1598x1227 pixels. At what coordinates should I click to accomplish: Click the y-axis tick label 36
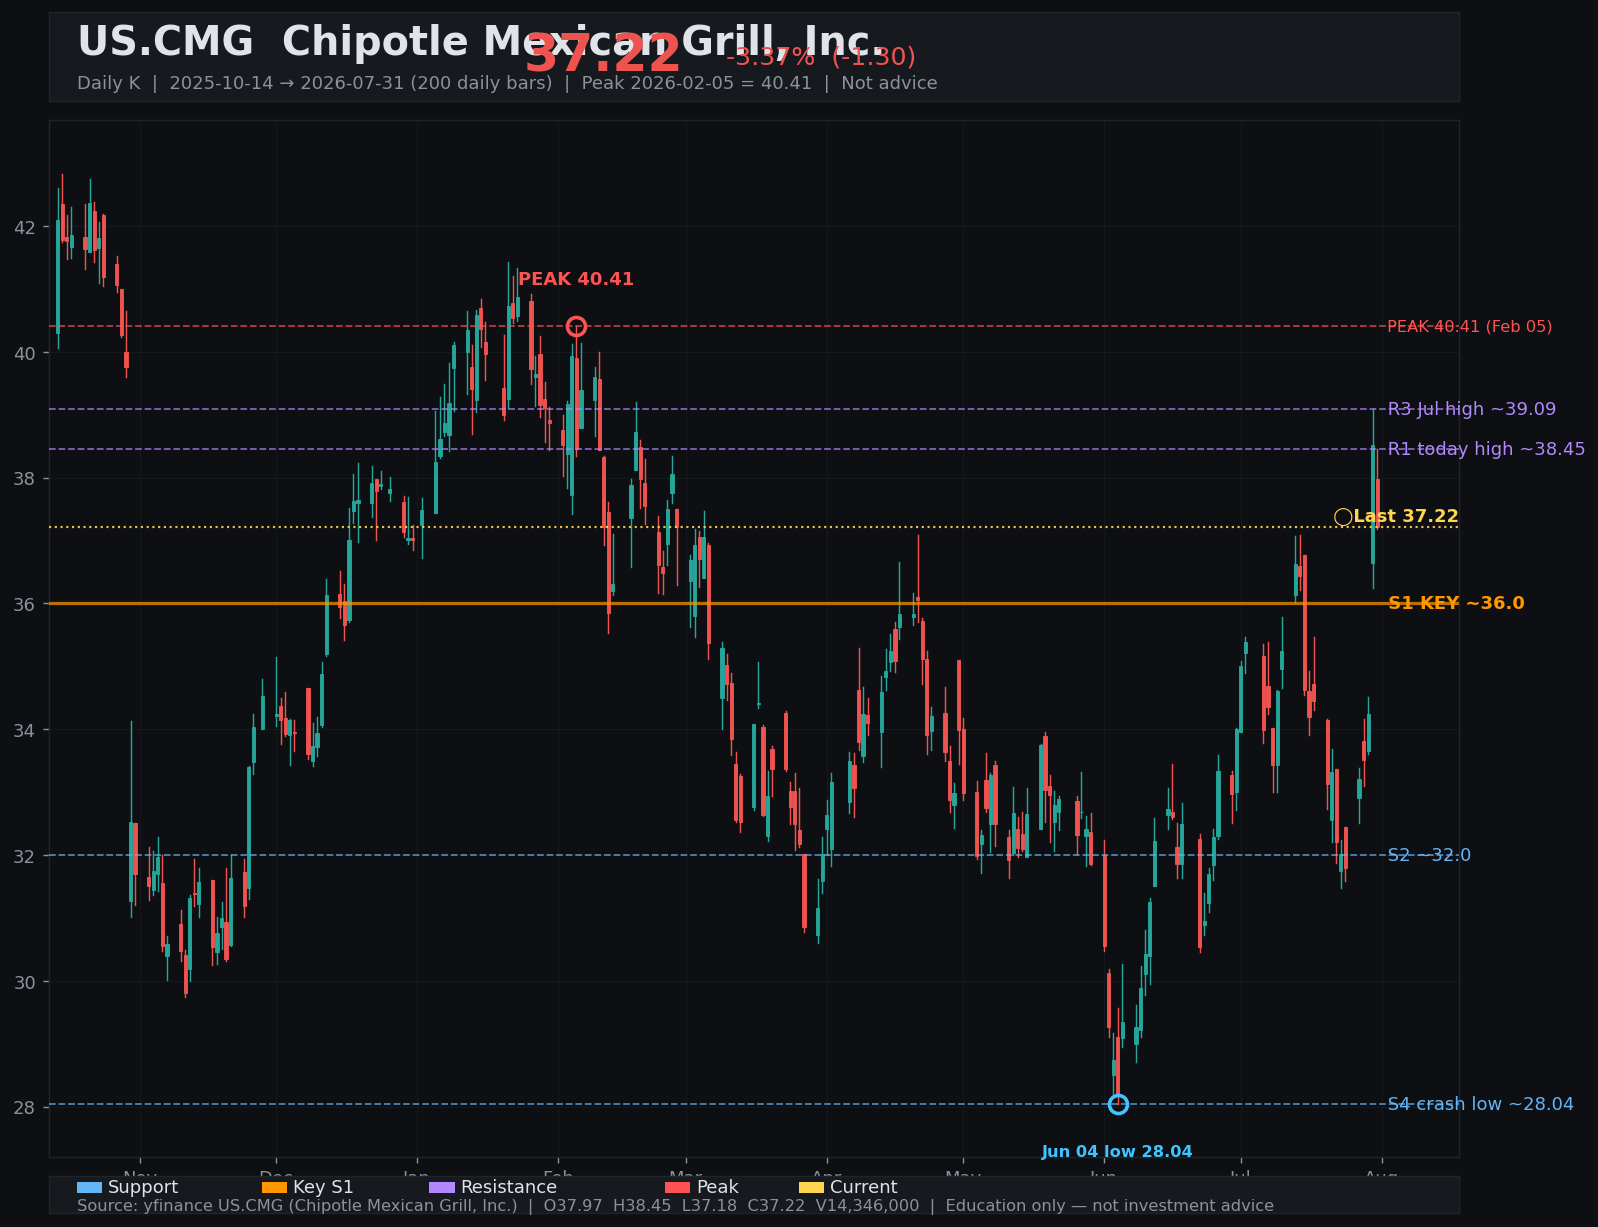pos(25,604)
